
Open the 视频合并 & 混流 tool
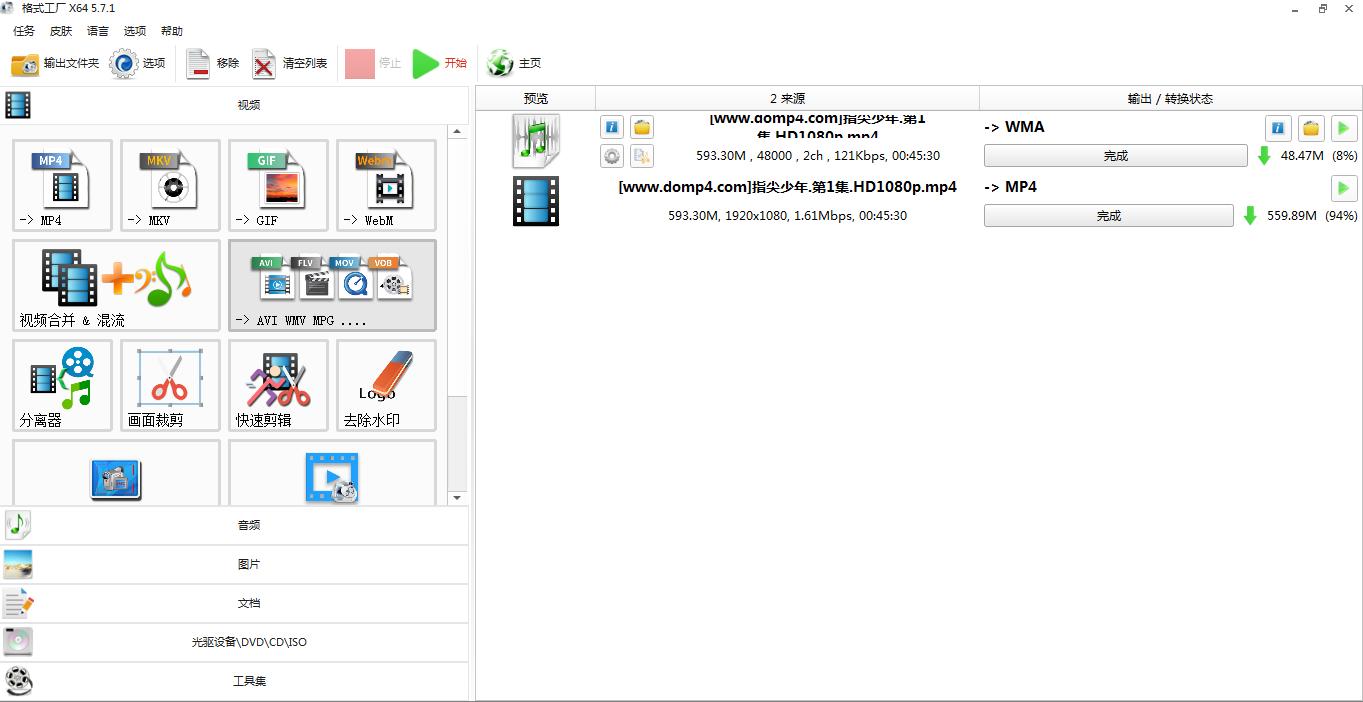[116, 285]
